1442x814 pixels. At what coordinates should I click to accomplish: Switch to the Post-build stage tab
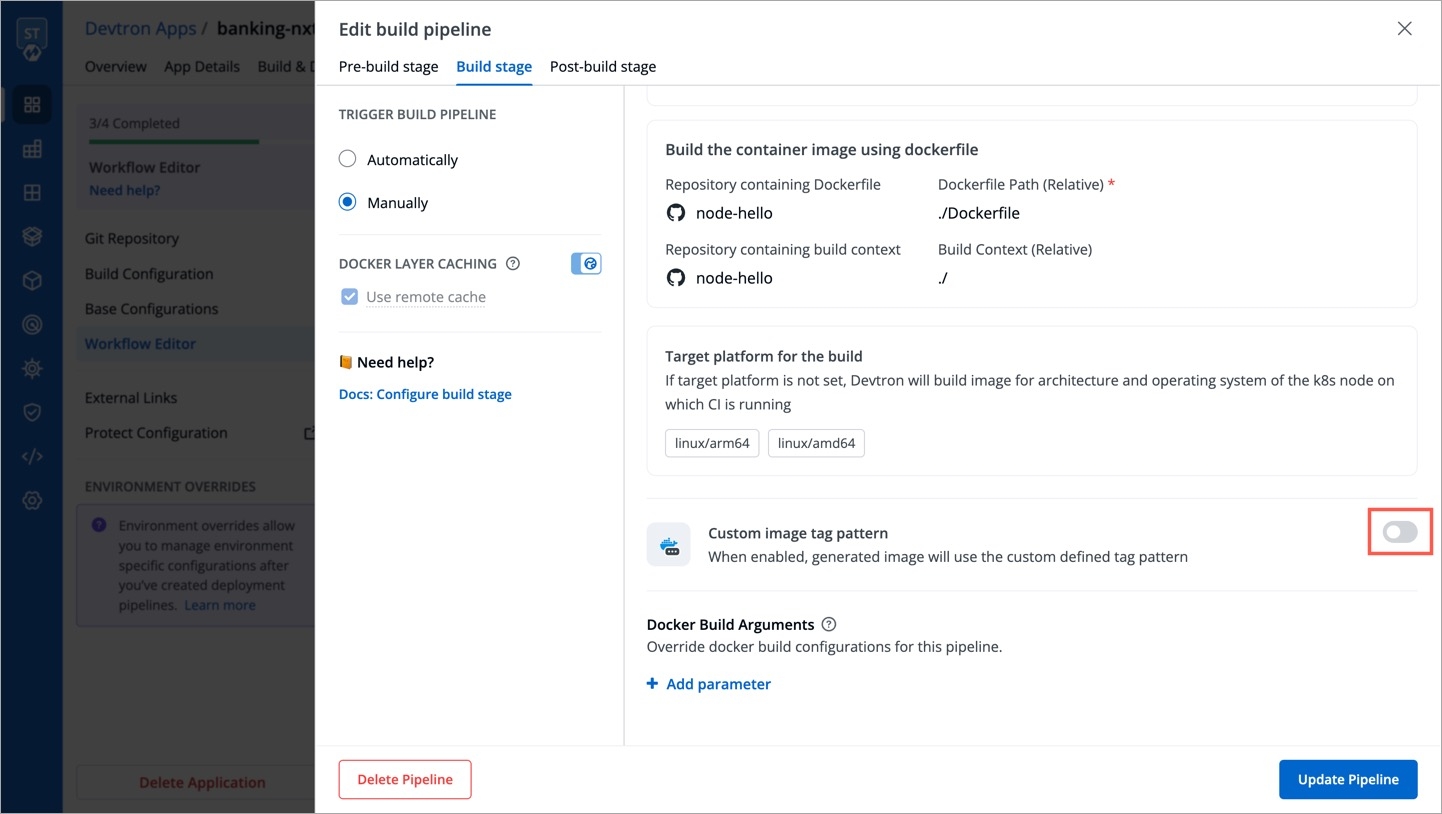[603, 67]
